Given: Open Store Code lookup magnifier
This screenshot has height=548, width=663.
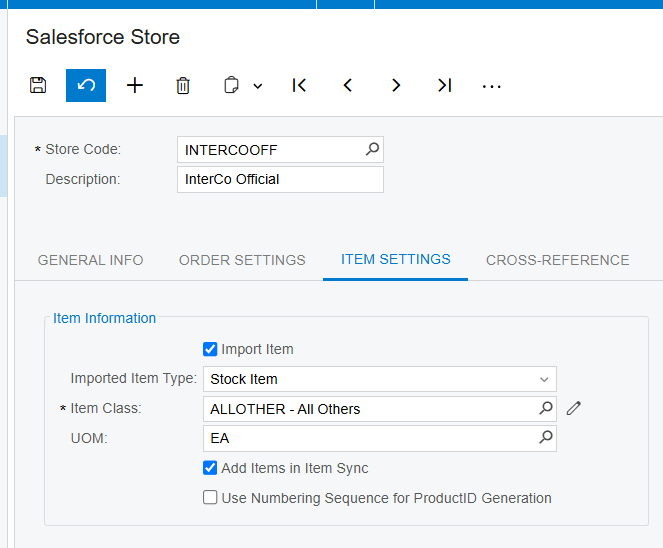Looking at the screenshot, I should click(x=372, y=149).
